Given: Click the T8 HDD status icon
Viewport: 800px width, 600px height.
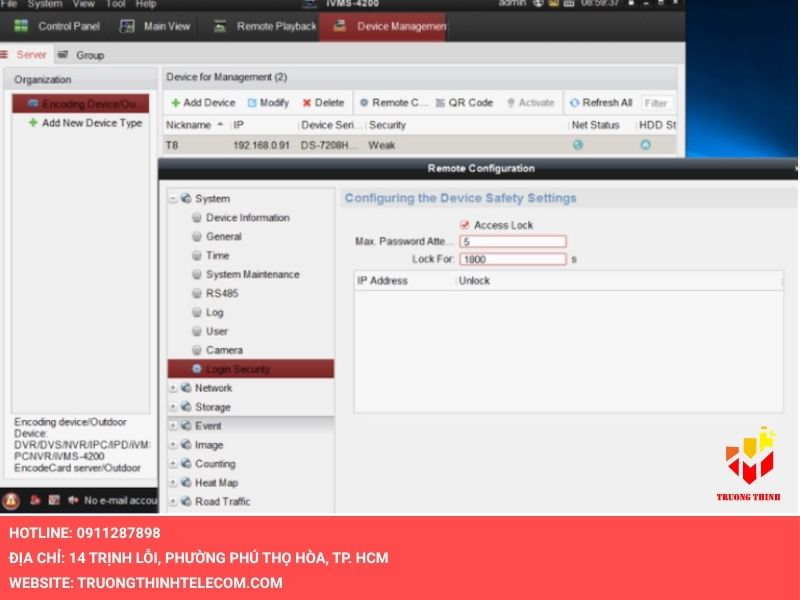Looking at the screenshot, I should click(645, 145).
